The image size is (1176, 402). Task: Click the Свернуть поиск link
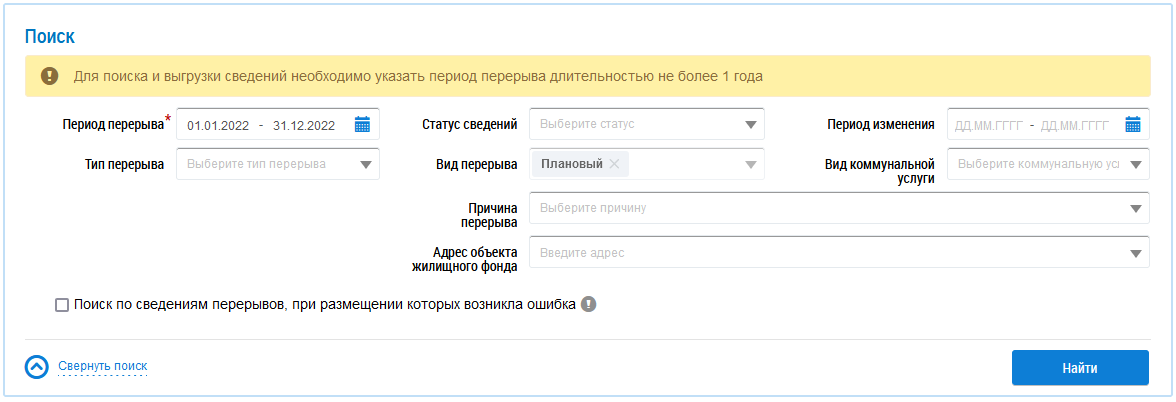102,367
